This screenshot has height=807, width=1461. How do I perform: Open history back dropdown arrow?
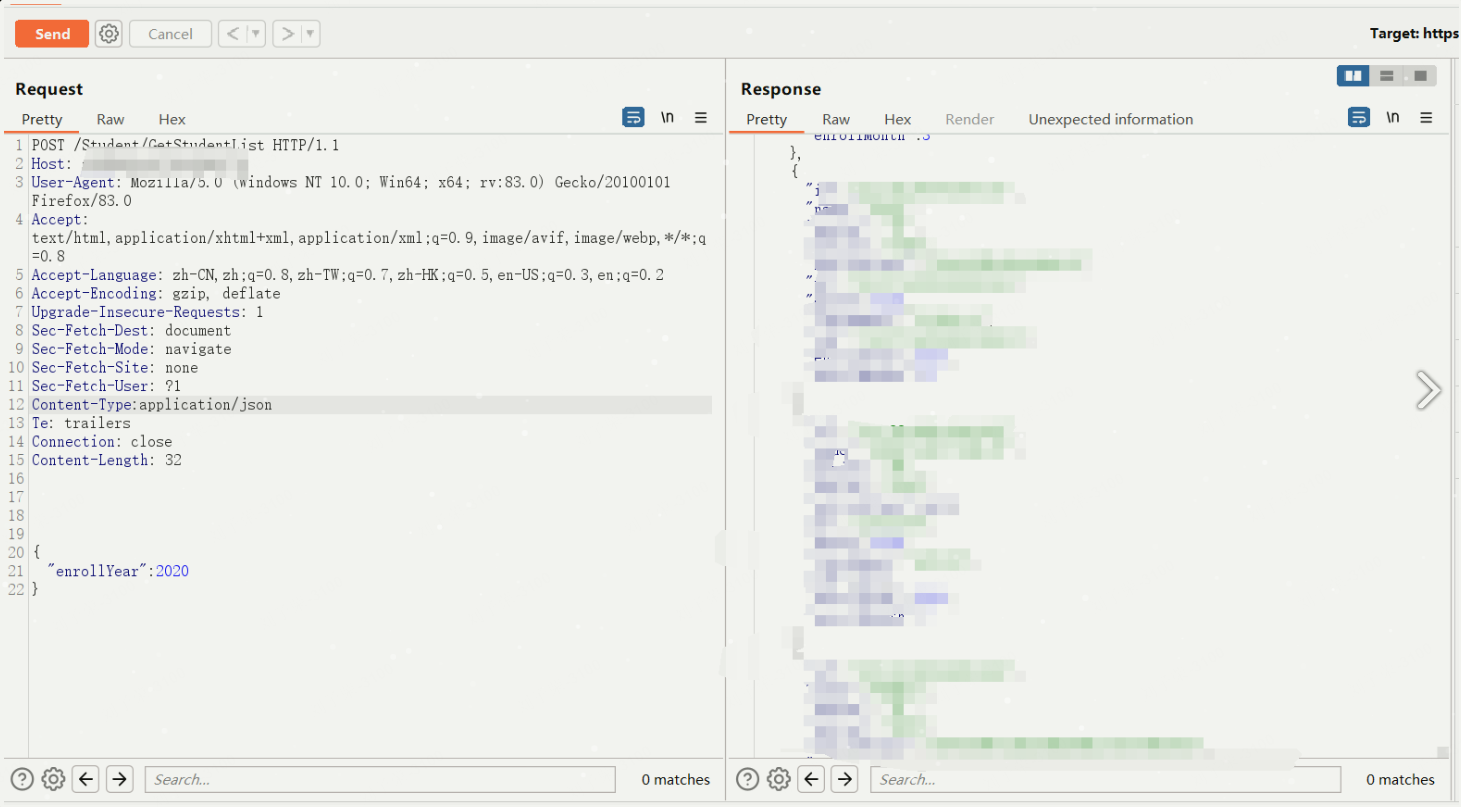256,34
